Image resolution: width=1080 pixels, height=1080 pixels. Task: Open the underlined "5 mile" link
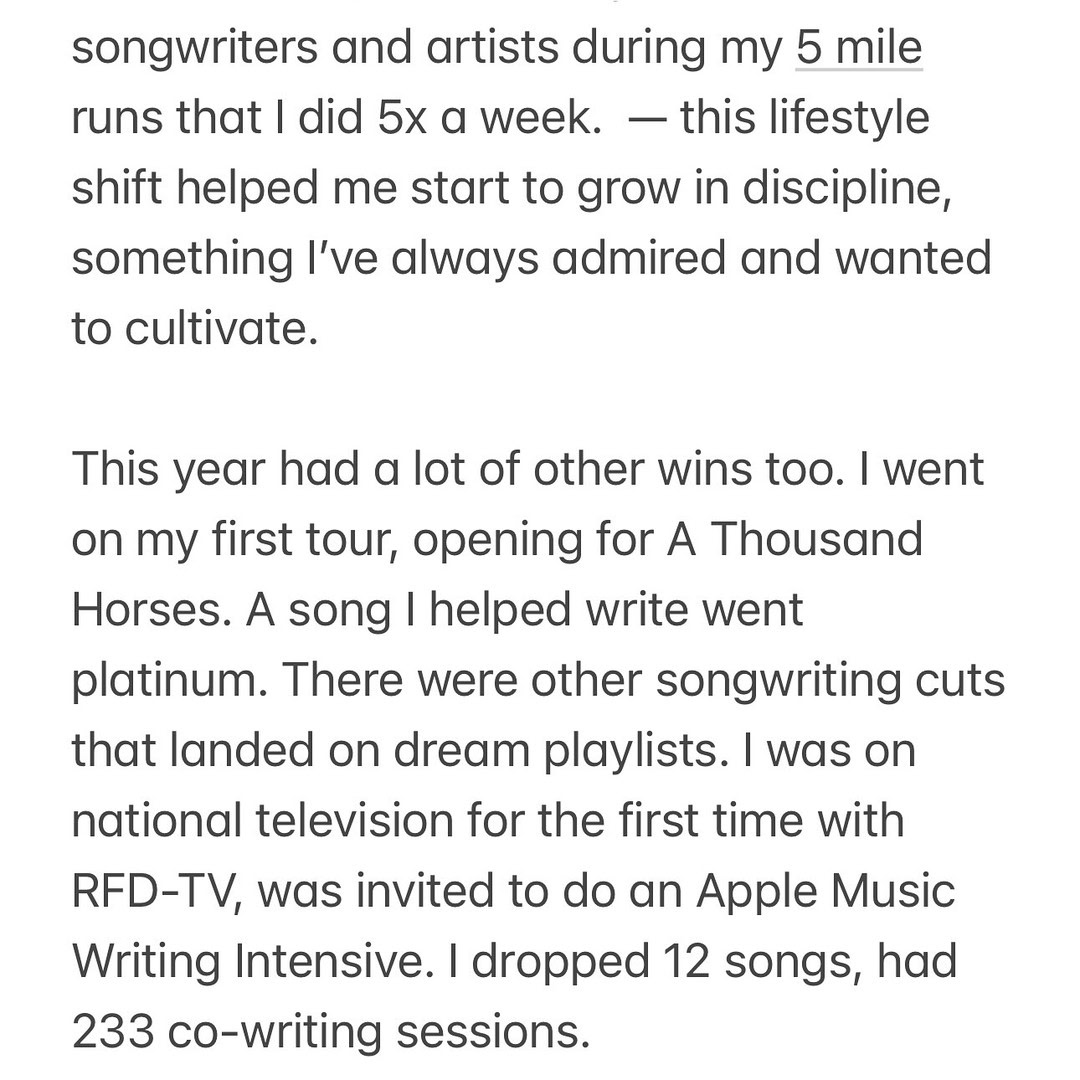click(x=858, y=48)
